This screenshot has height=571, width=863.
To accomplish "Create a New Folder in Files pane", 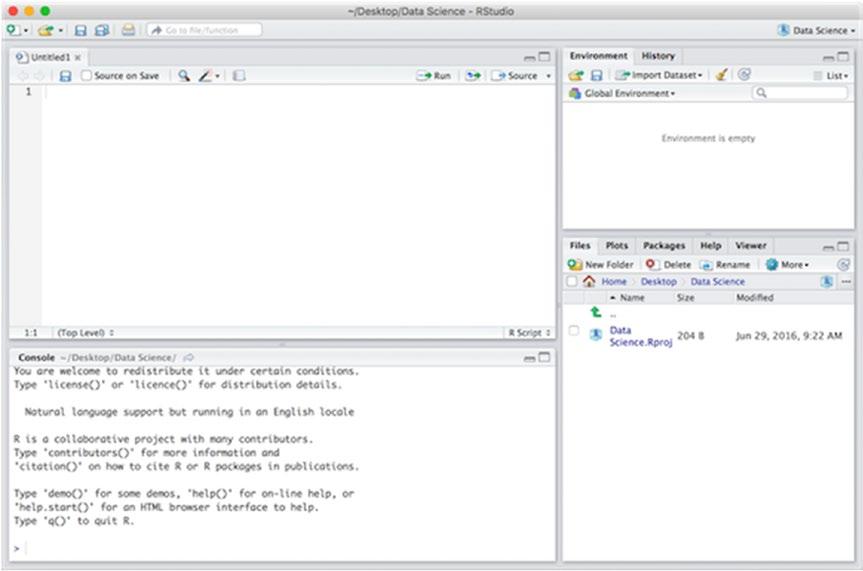I will click(600, 265).
